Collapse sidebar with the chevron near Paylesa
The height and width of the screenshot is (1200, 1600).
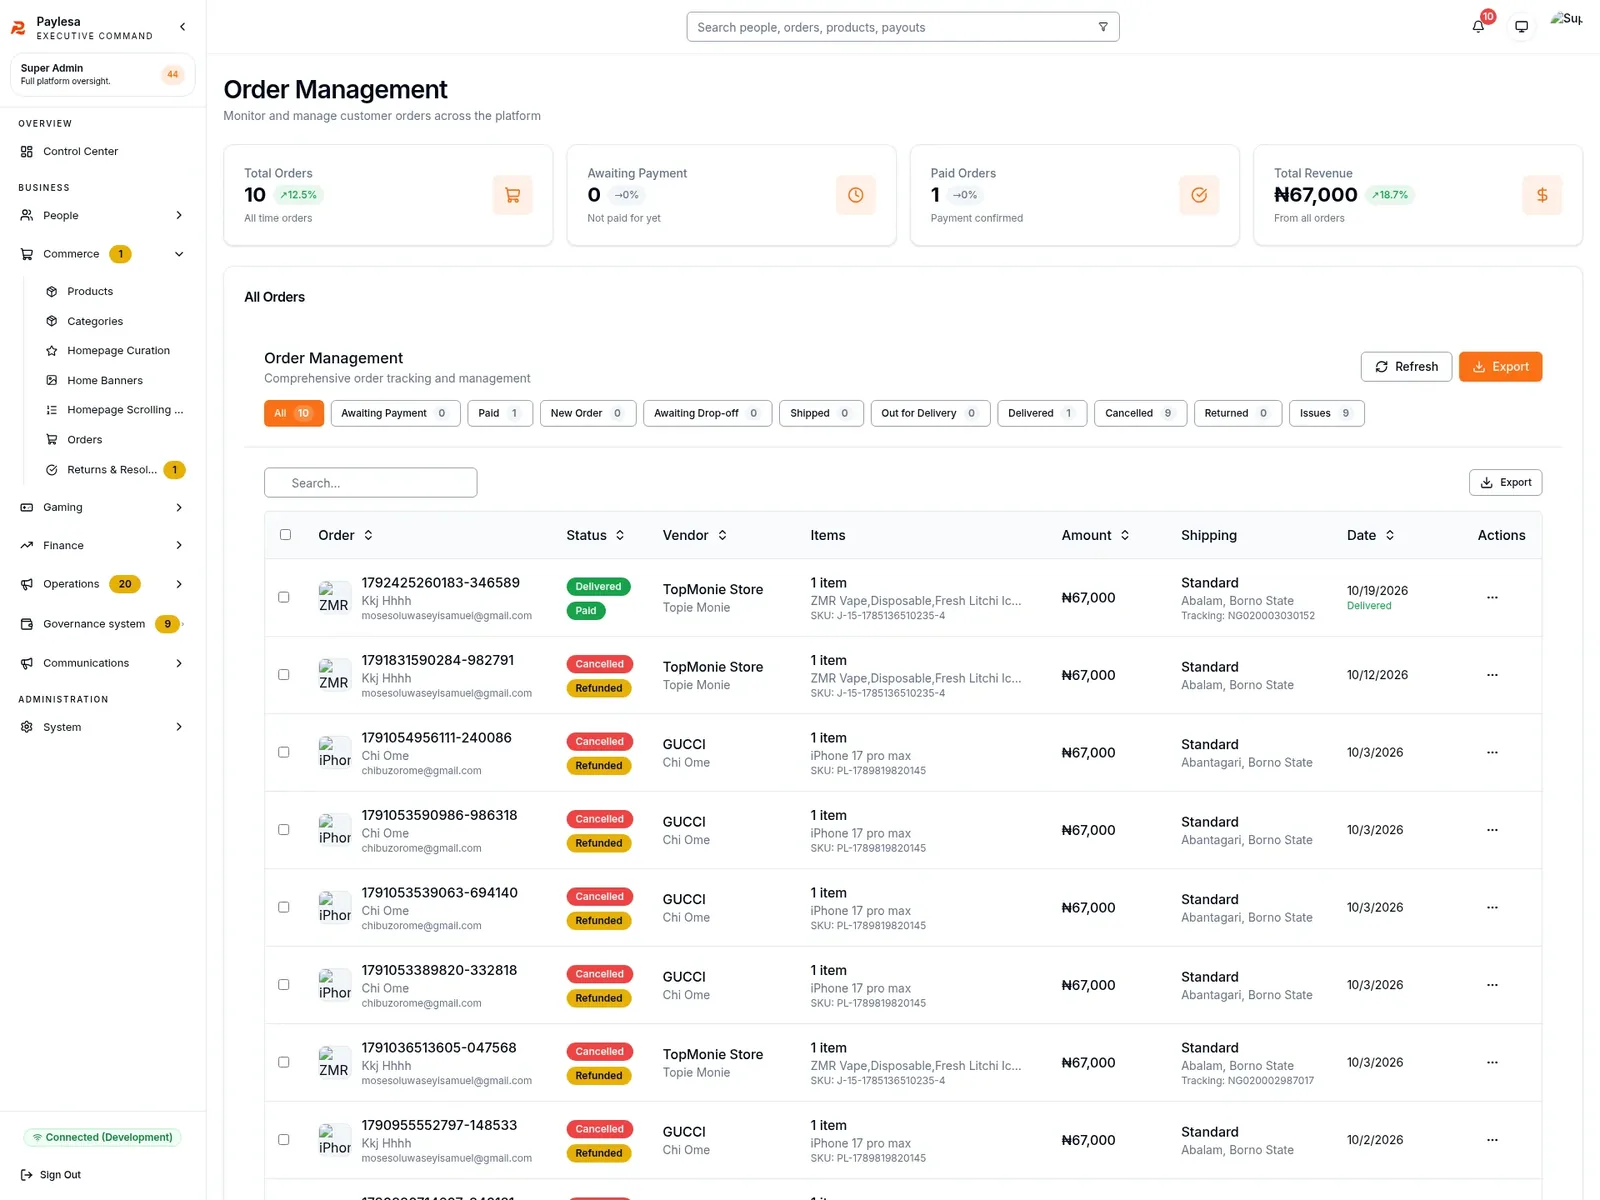[x=182, y=27]
